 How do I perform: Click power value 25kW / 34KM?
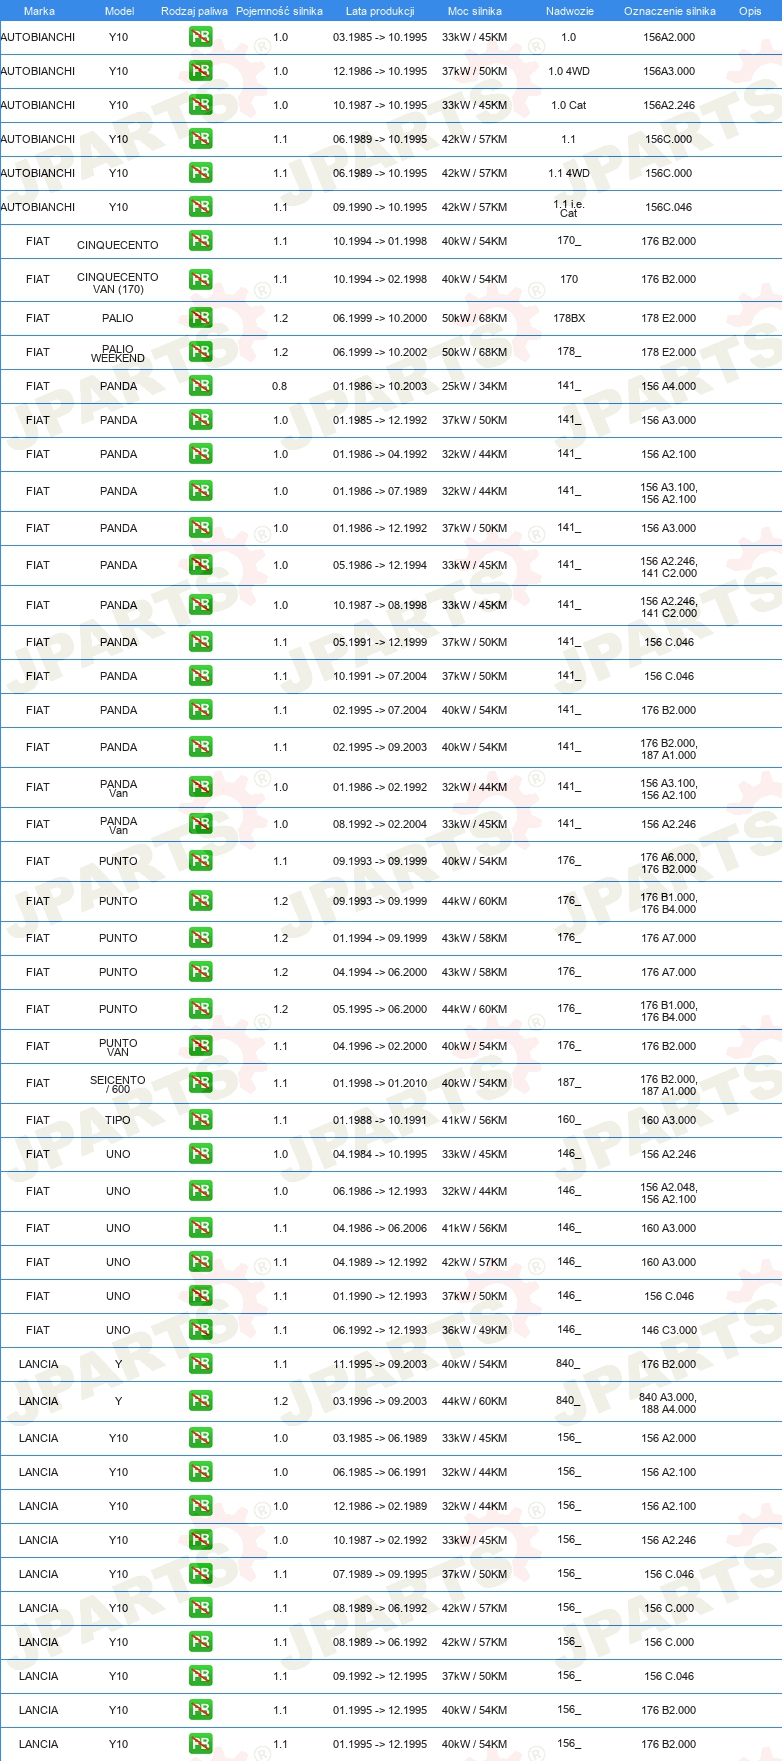pos(475,386)
